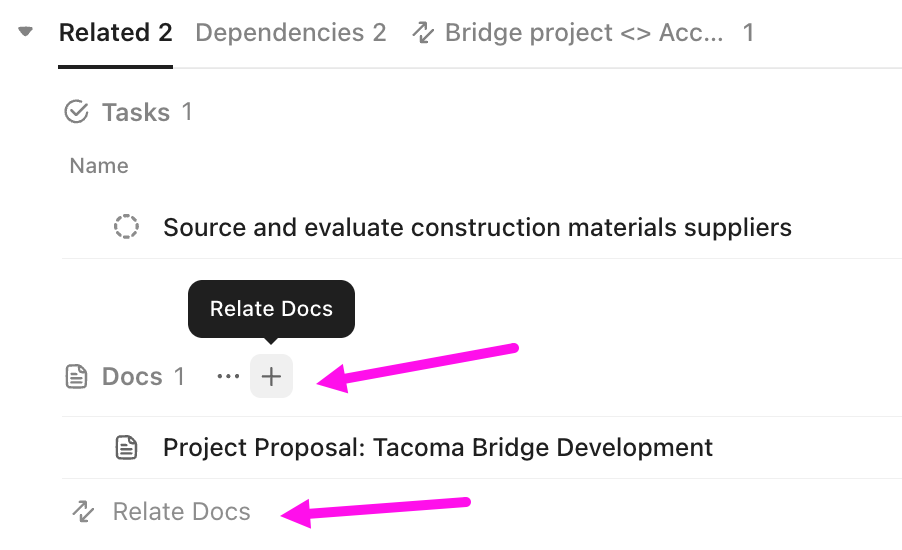Open the three-dot options next to Docs
The width and height of the screenshot is (902, 550).
[x=228, y=377]
